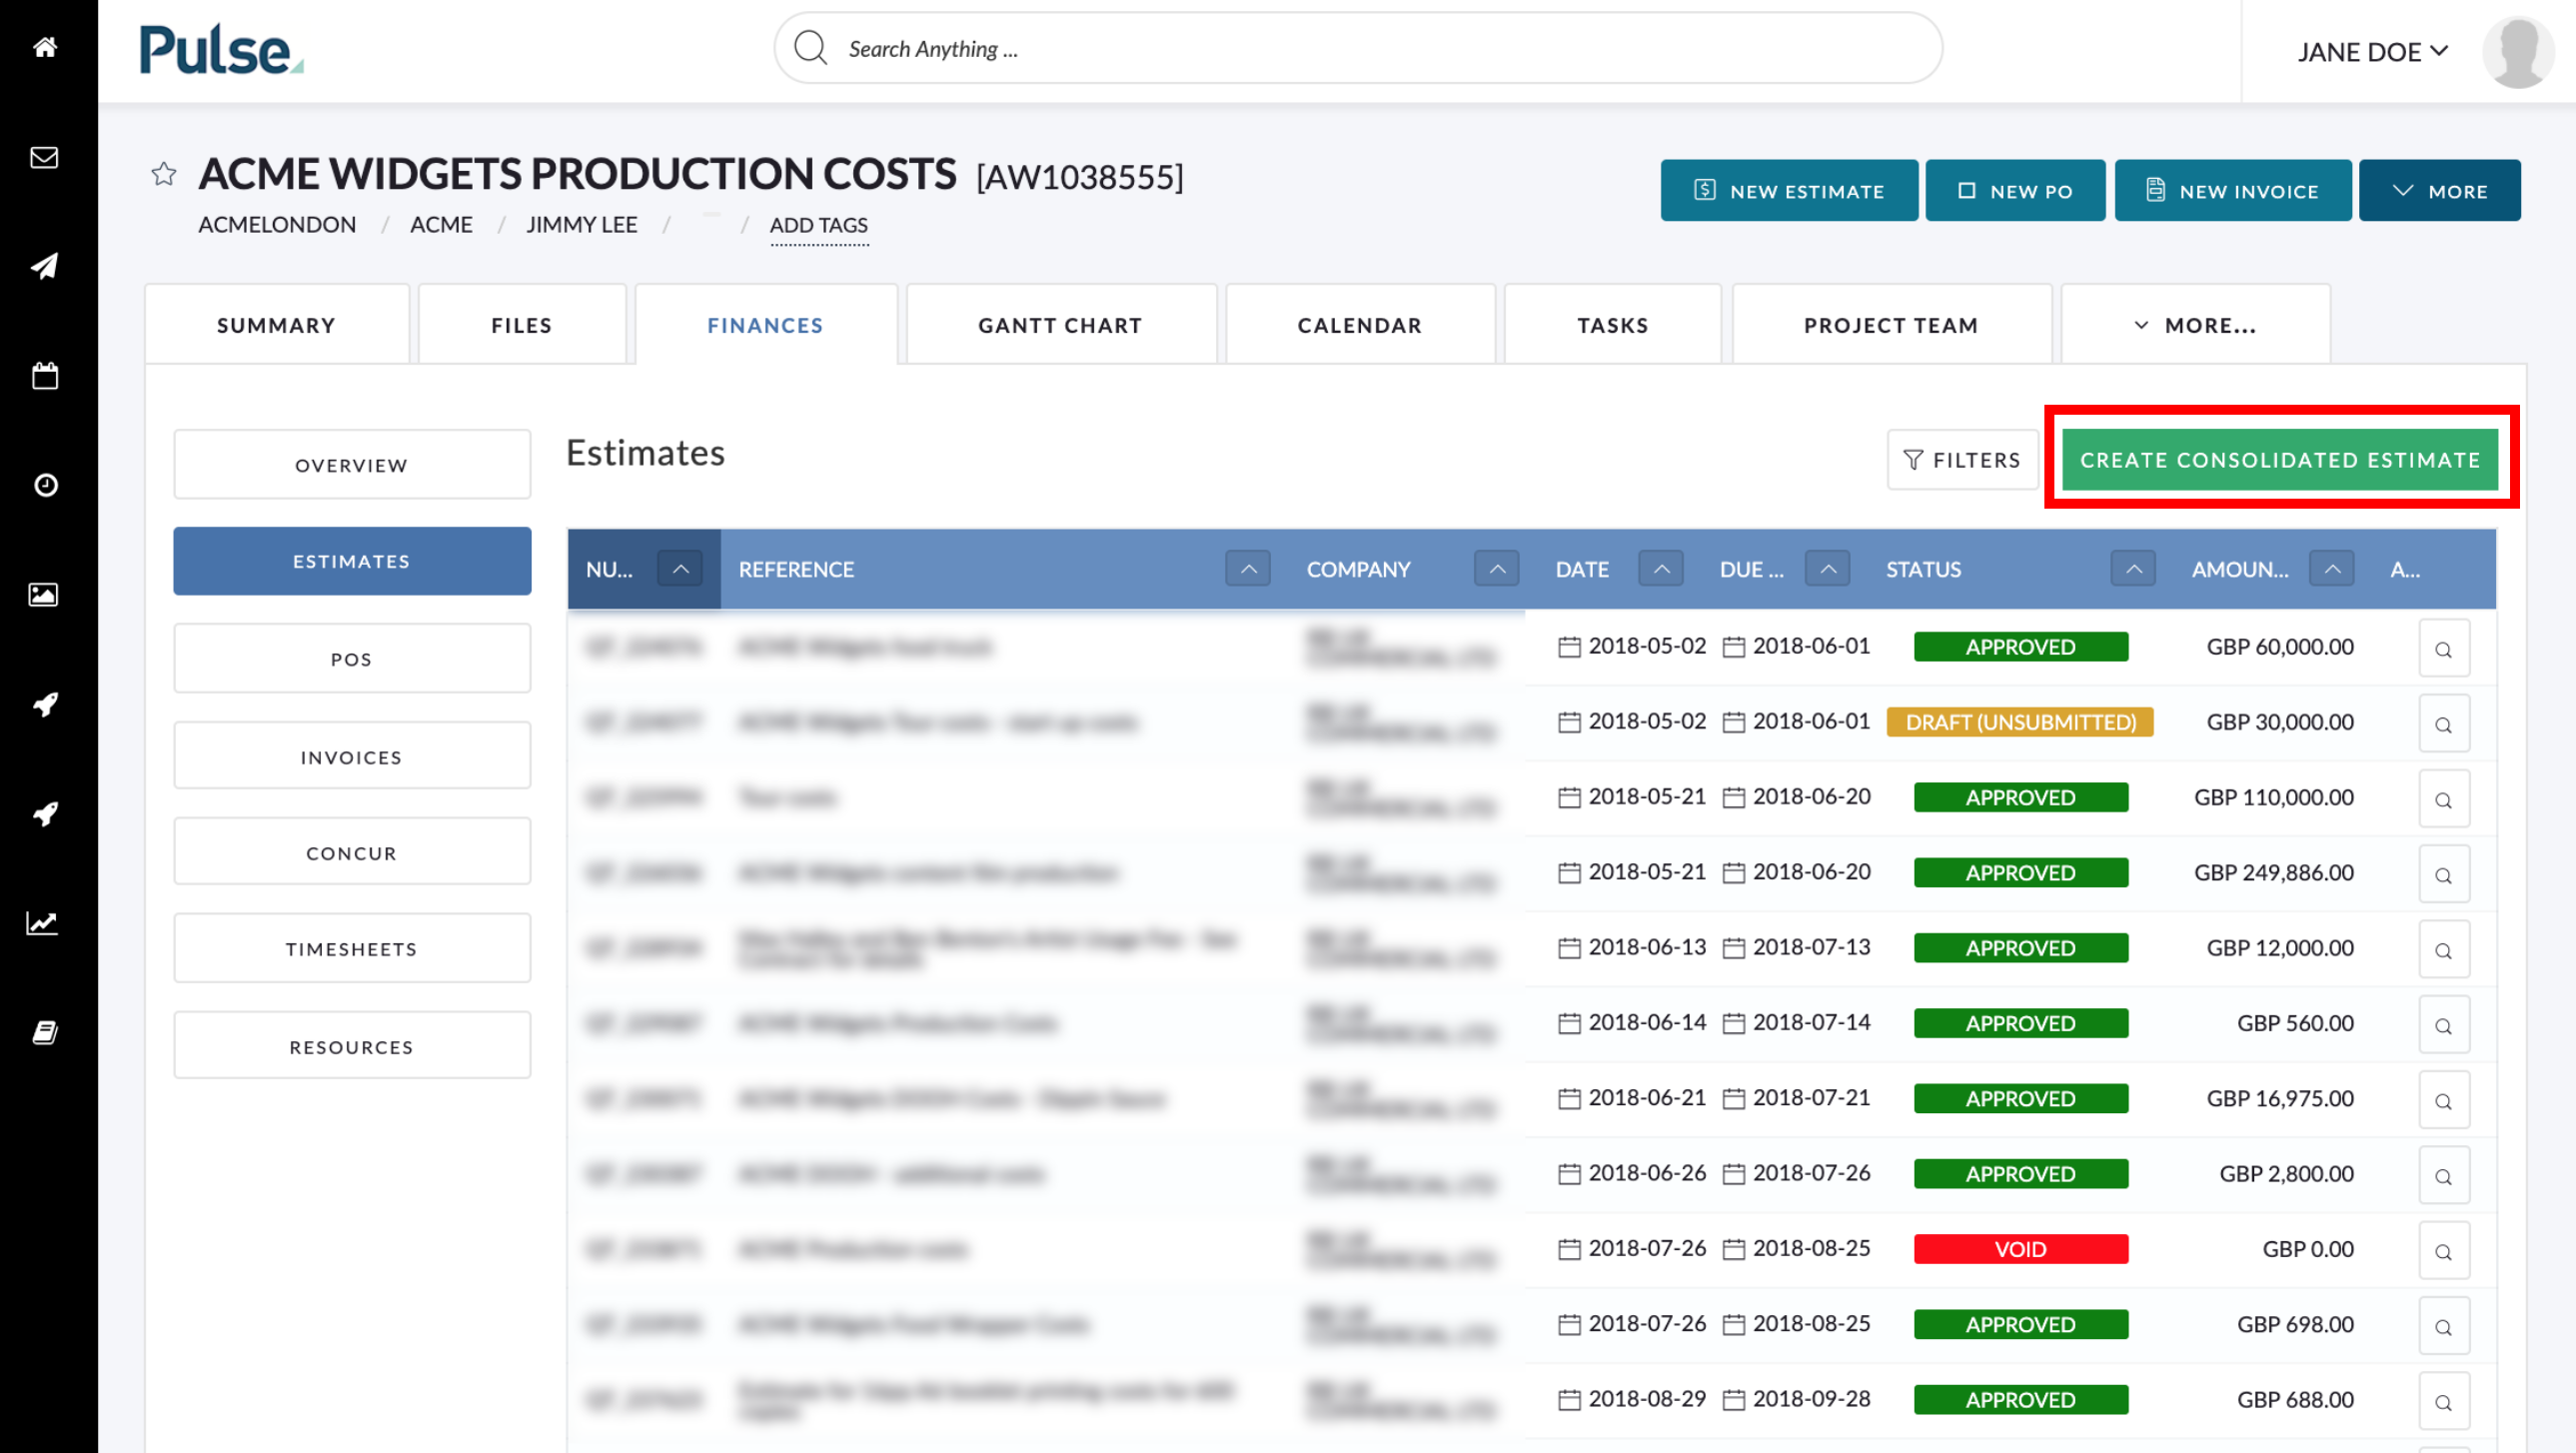View estimate of GBP 12,000.00

(x=2443, y=949)
